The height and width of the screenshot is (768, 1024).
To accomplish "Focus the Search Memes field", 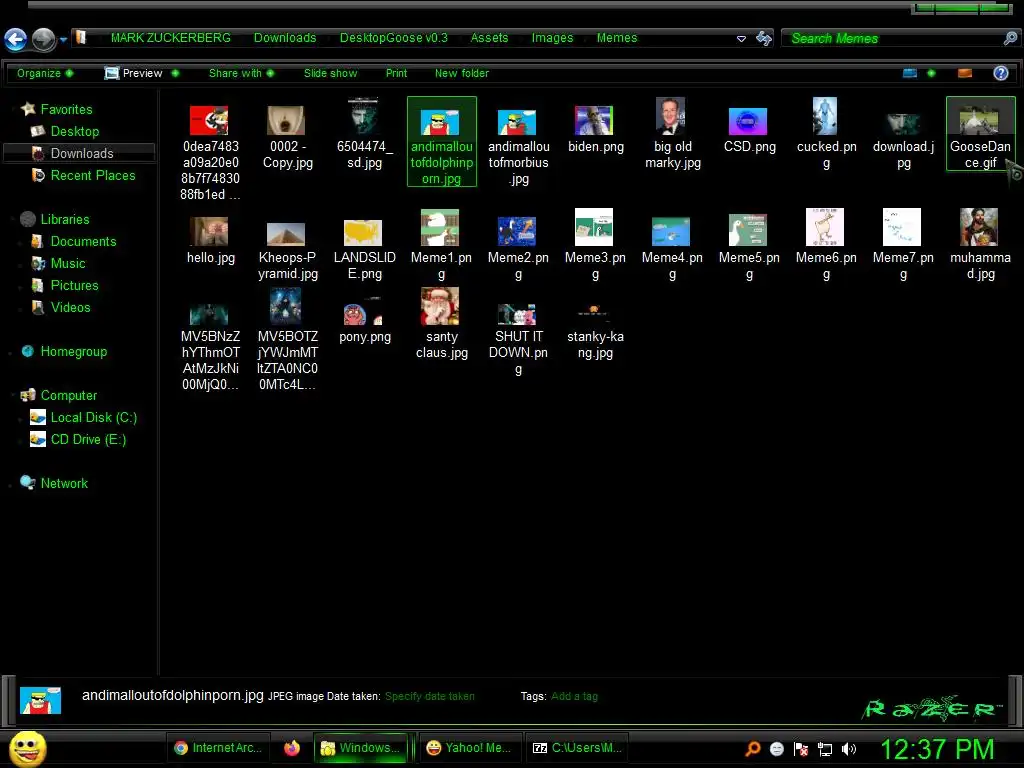I will [891, 39].
